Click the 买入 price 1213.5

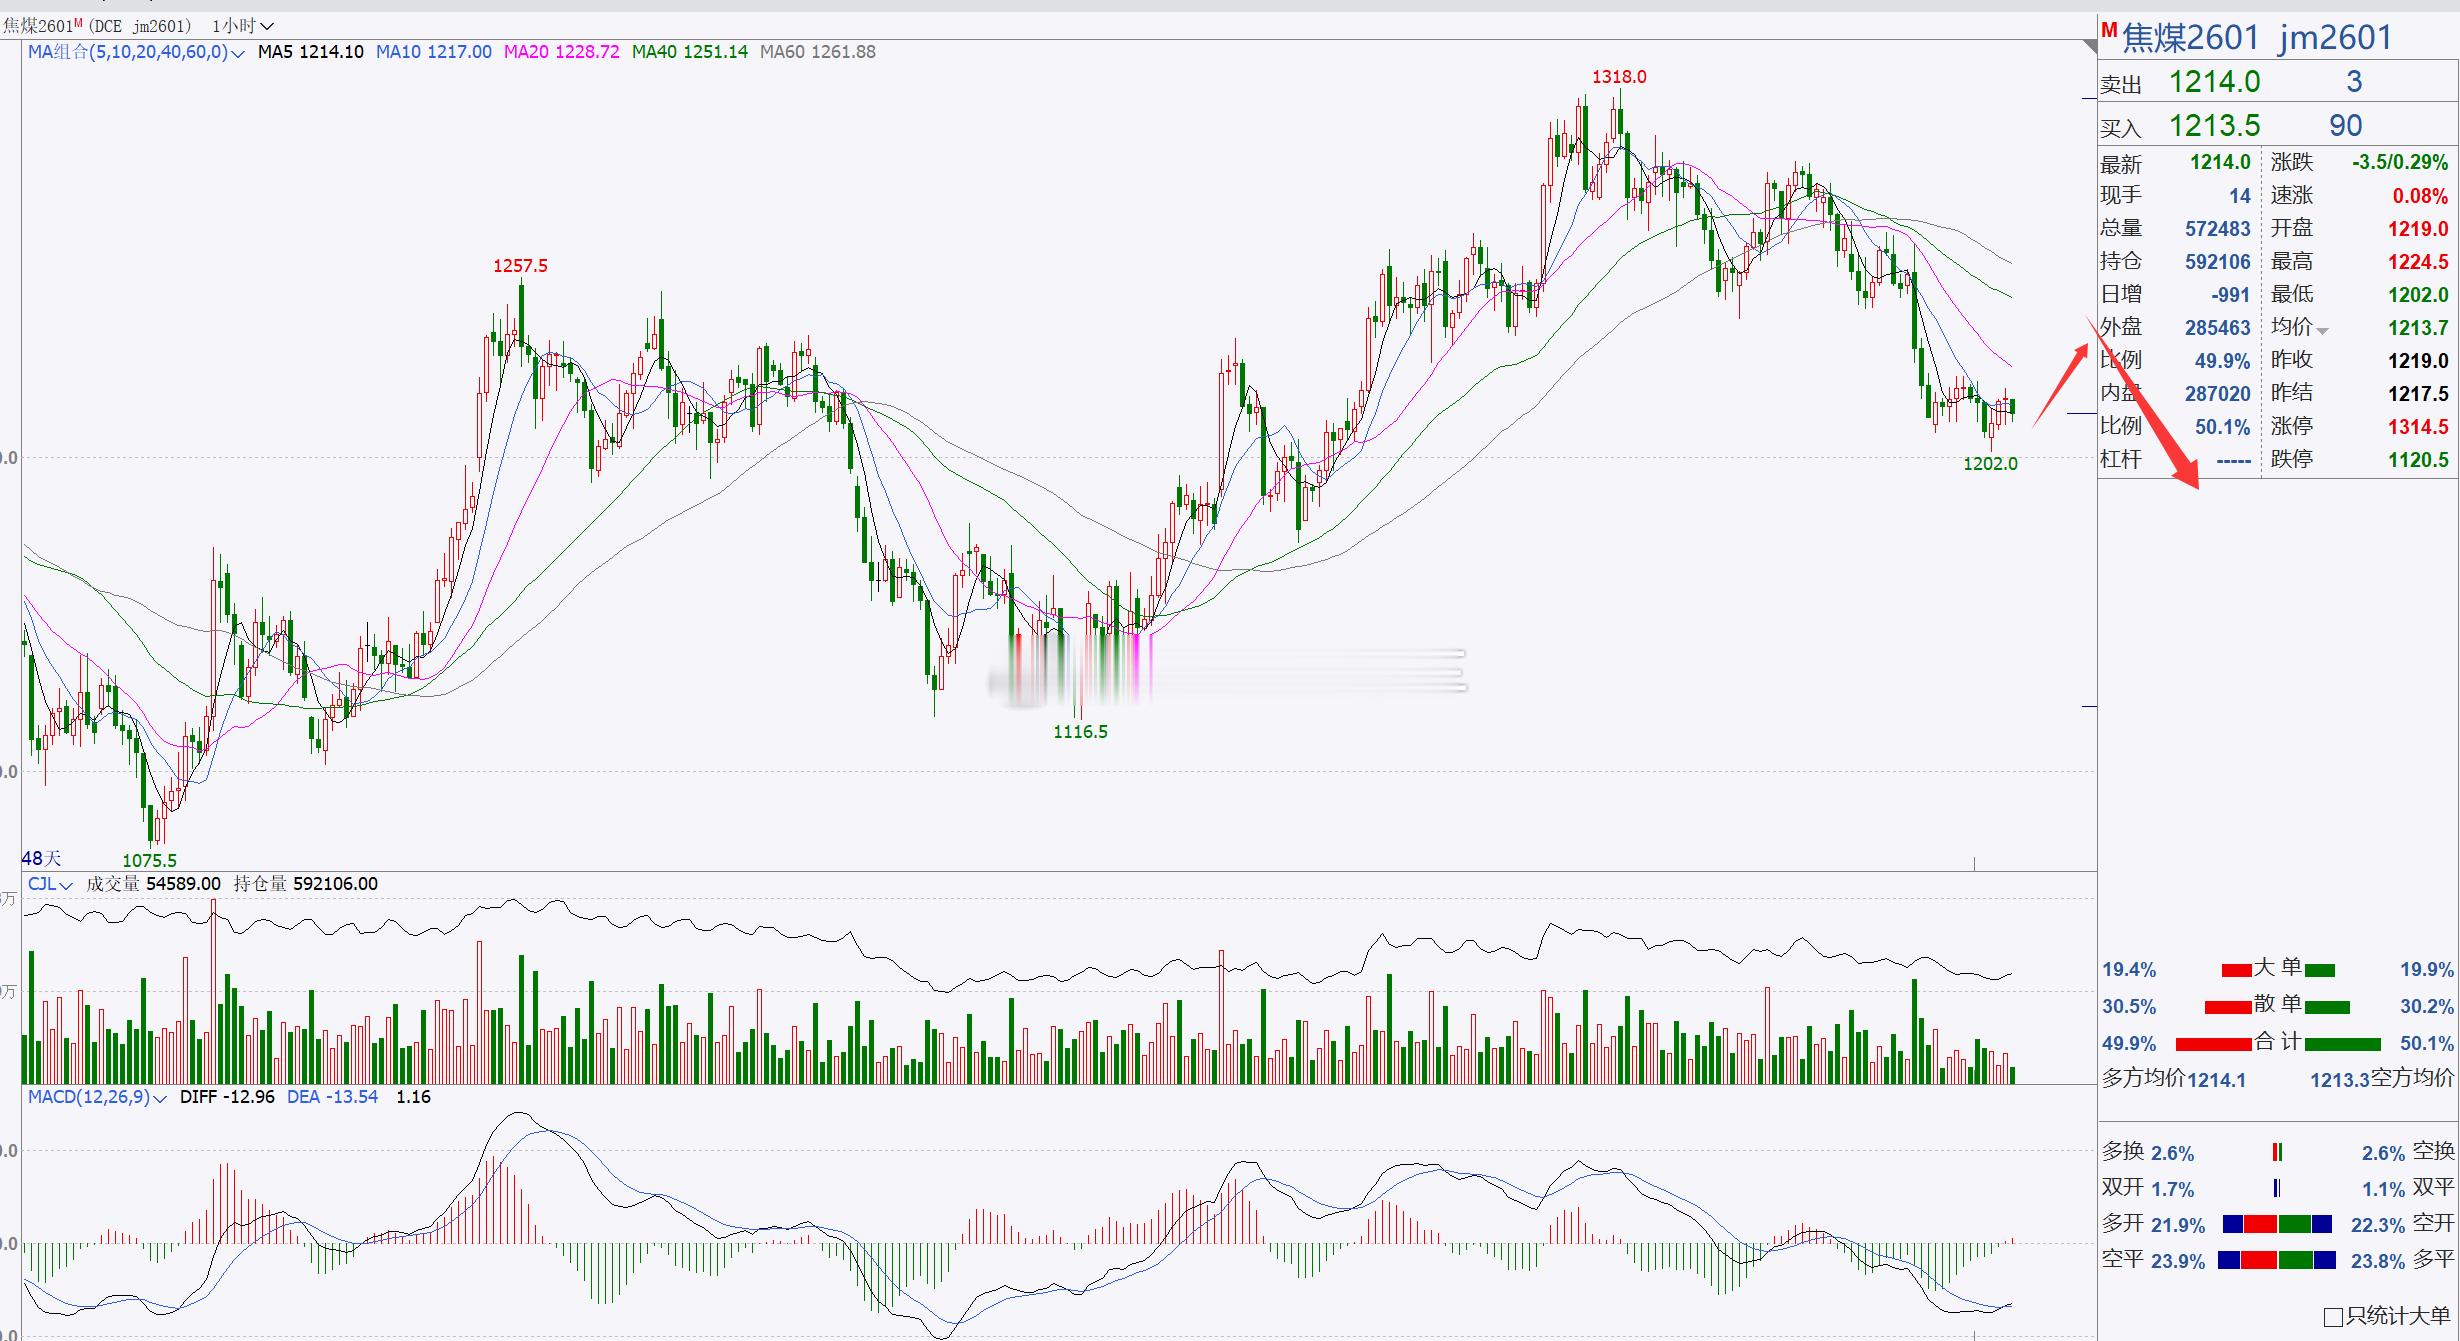pyautogui.click(x=2214, y=126)
